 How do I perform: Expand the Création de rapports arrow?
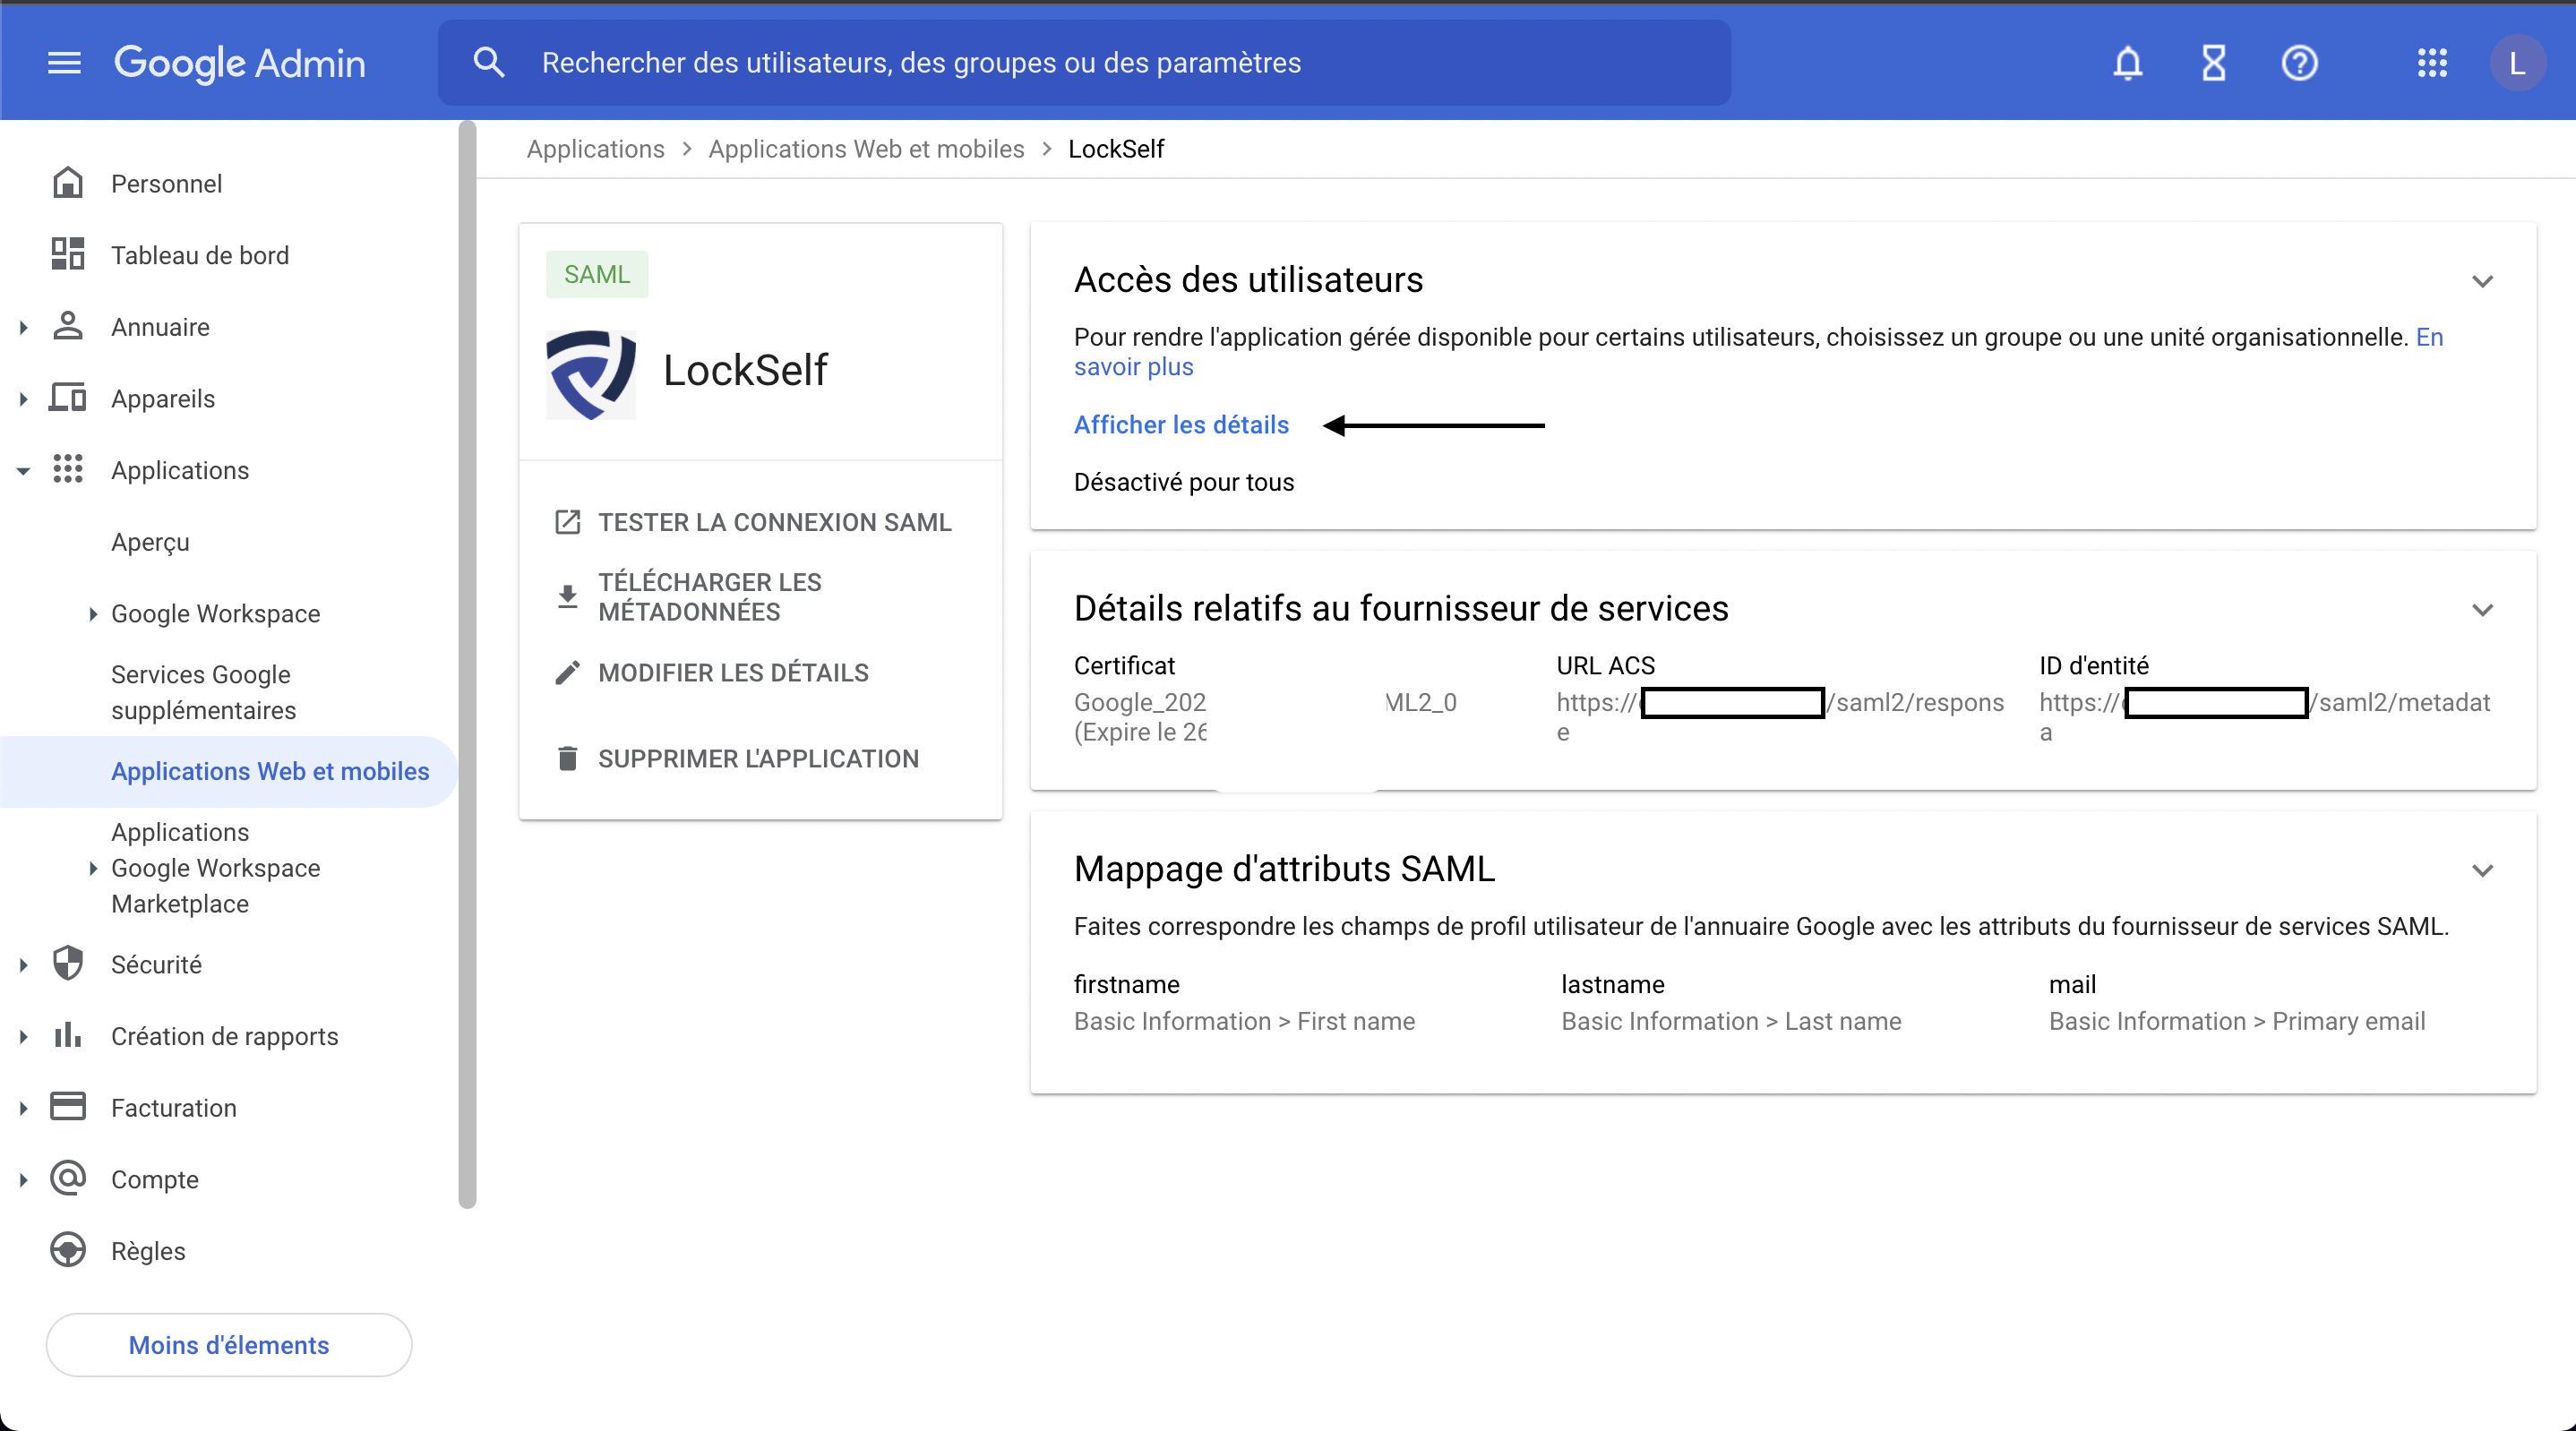click(23, 1037)
